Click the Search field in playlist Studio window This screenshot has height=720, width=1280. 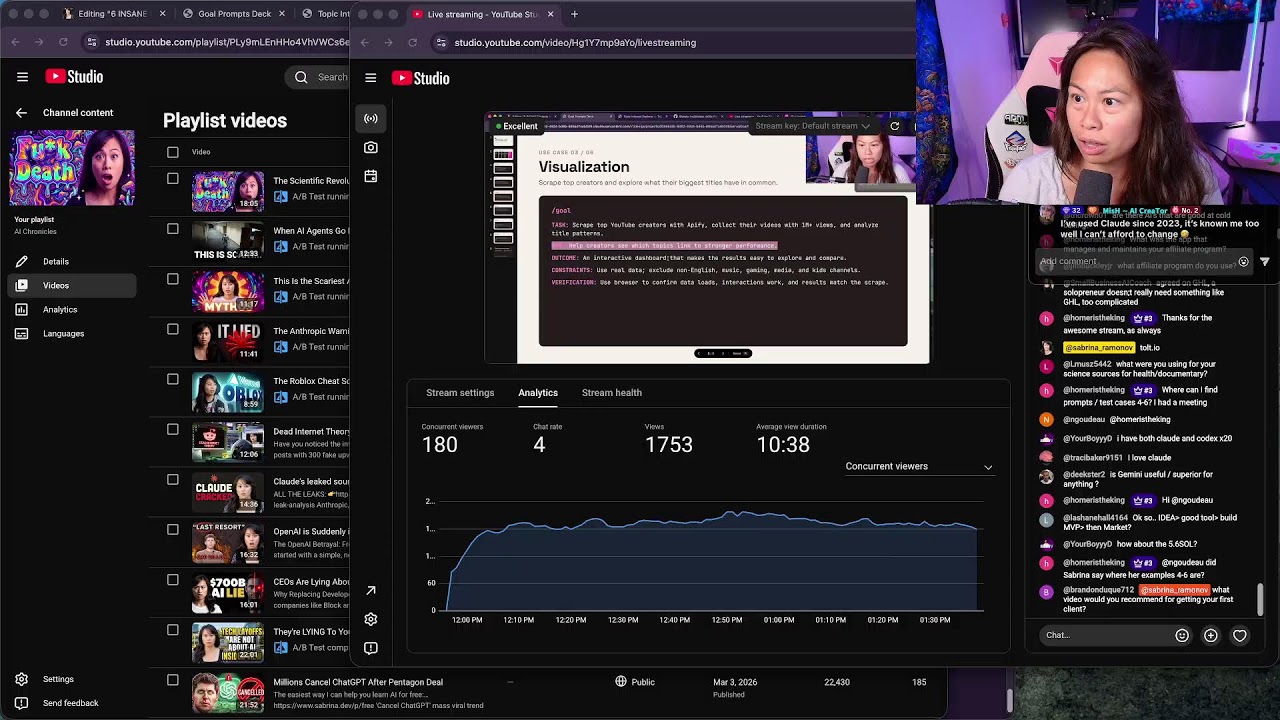[x=320, y=77]
